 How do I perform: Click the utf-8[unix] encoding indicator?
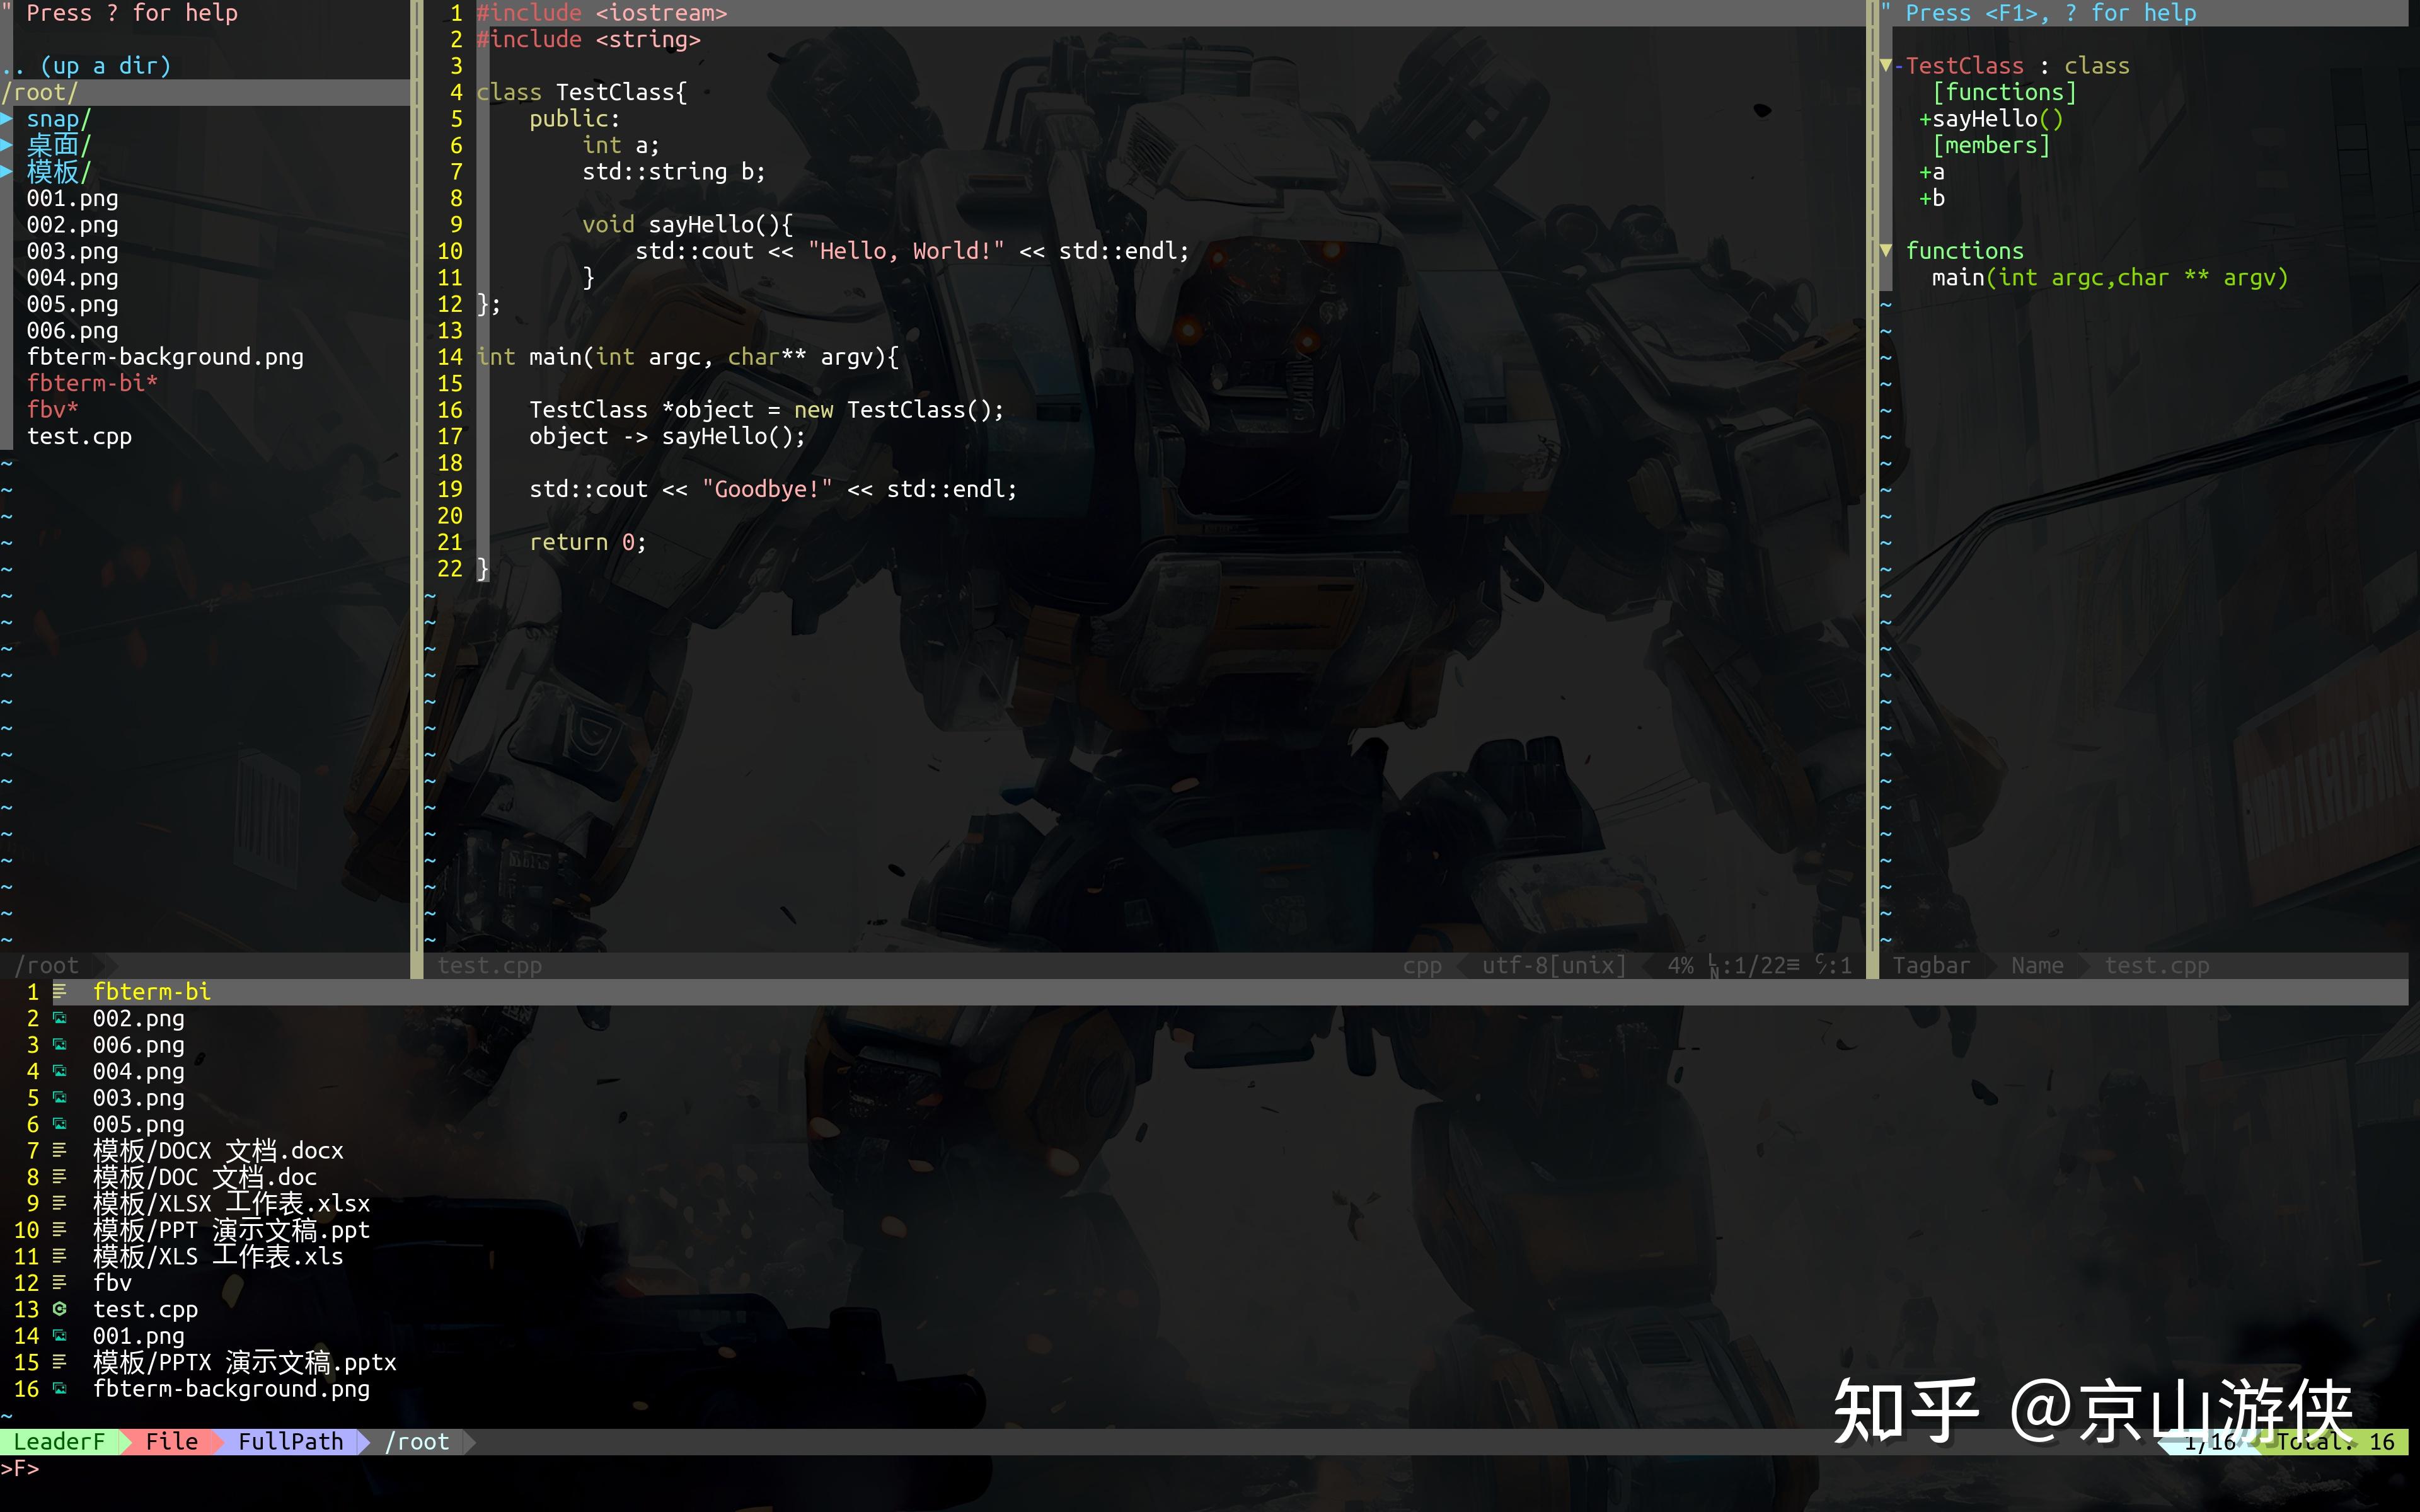[x=1554, y=965]
